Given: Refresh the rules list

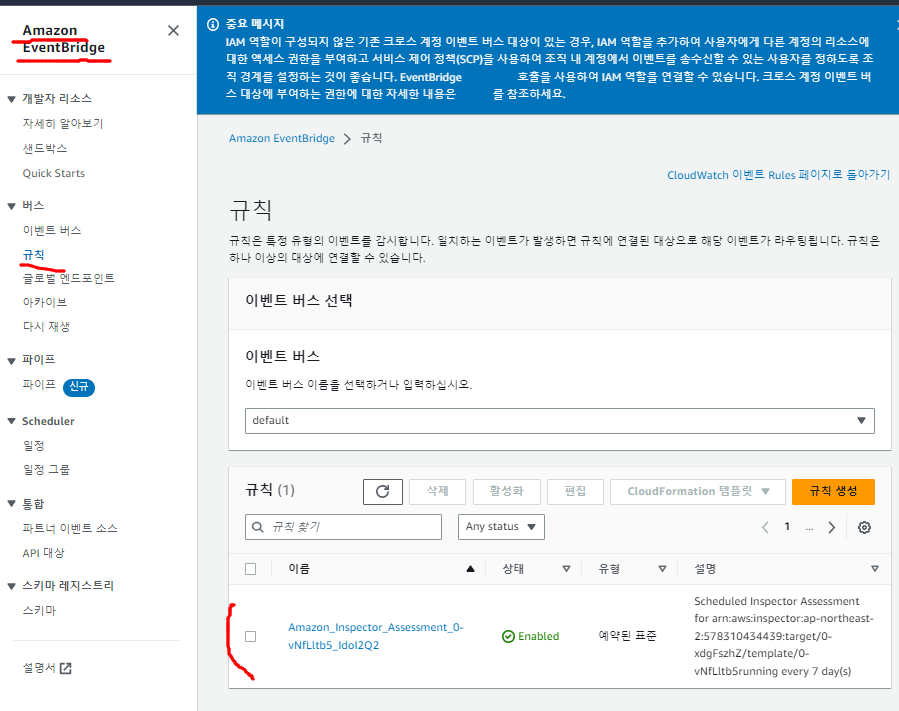Looking at the screenshot, I should [x=382, y=491].
